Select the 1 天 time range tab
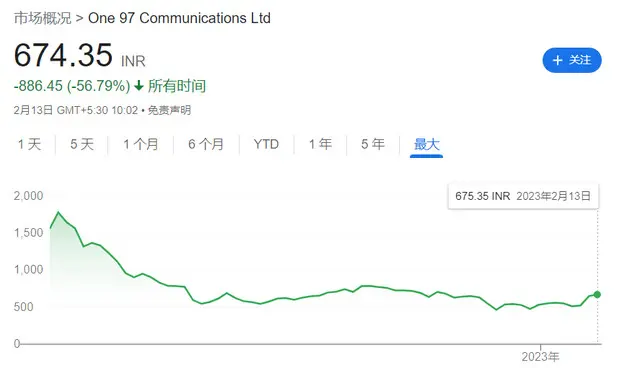Image resolution: width=640 pixels, height=368 pixels. [x=29, y=144]
